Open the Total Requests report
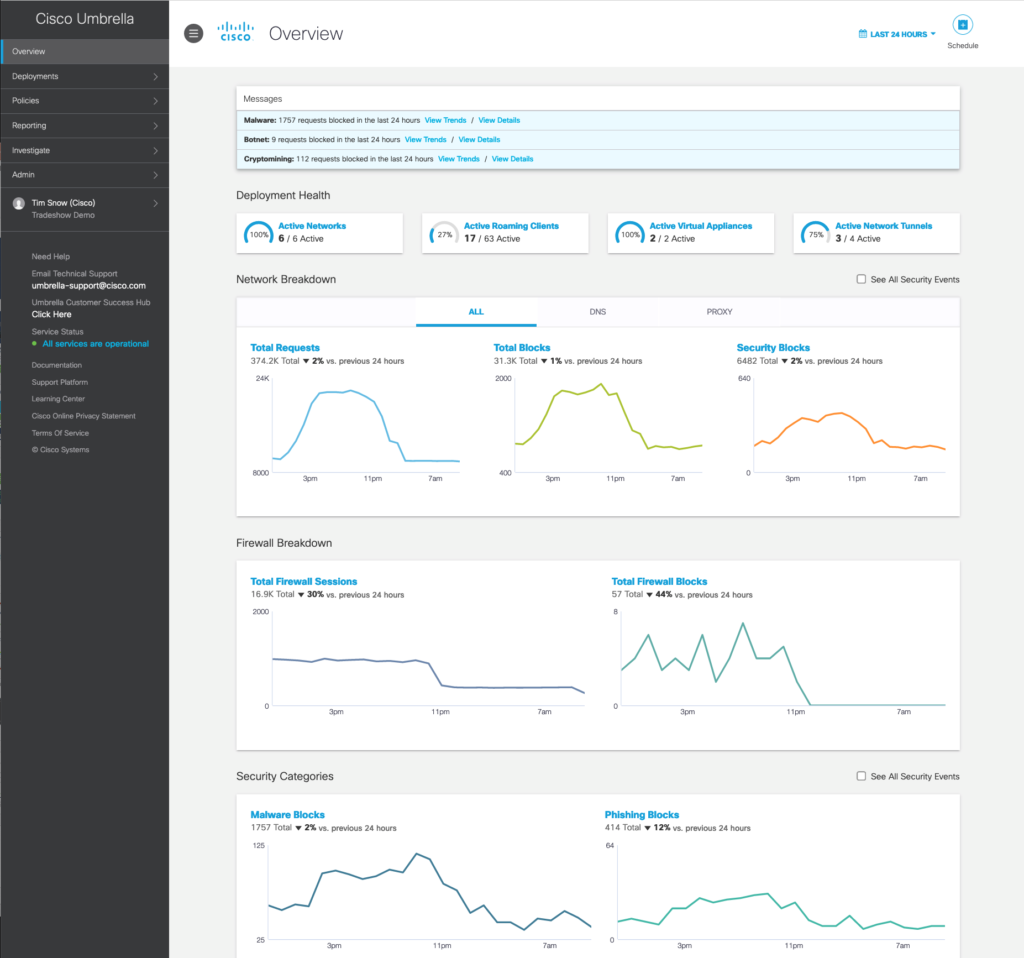1024x958 pixels. coord(285,347)
